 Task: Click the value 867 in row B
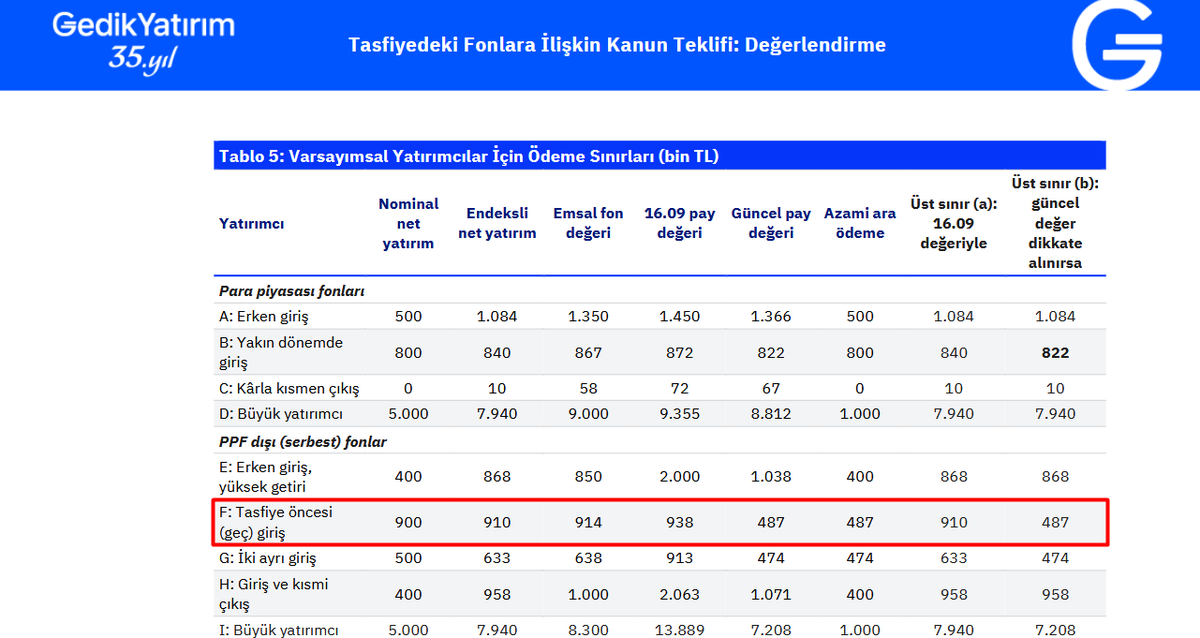click(588, 352)
